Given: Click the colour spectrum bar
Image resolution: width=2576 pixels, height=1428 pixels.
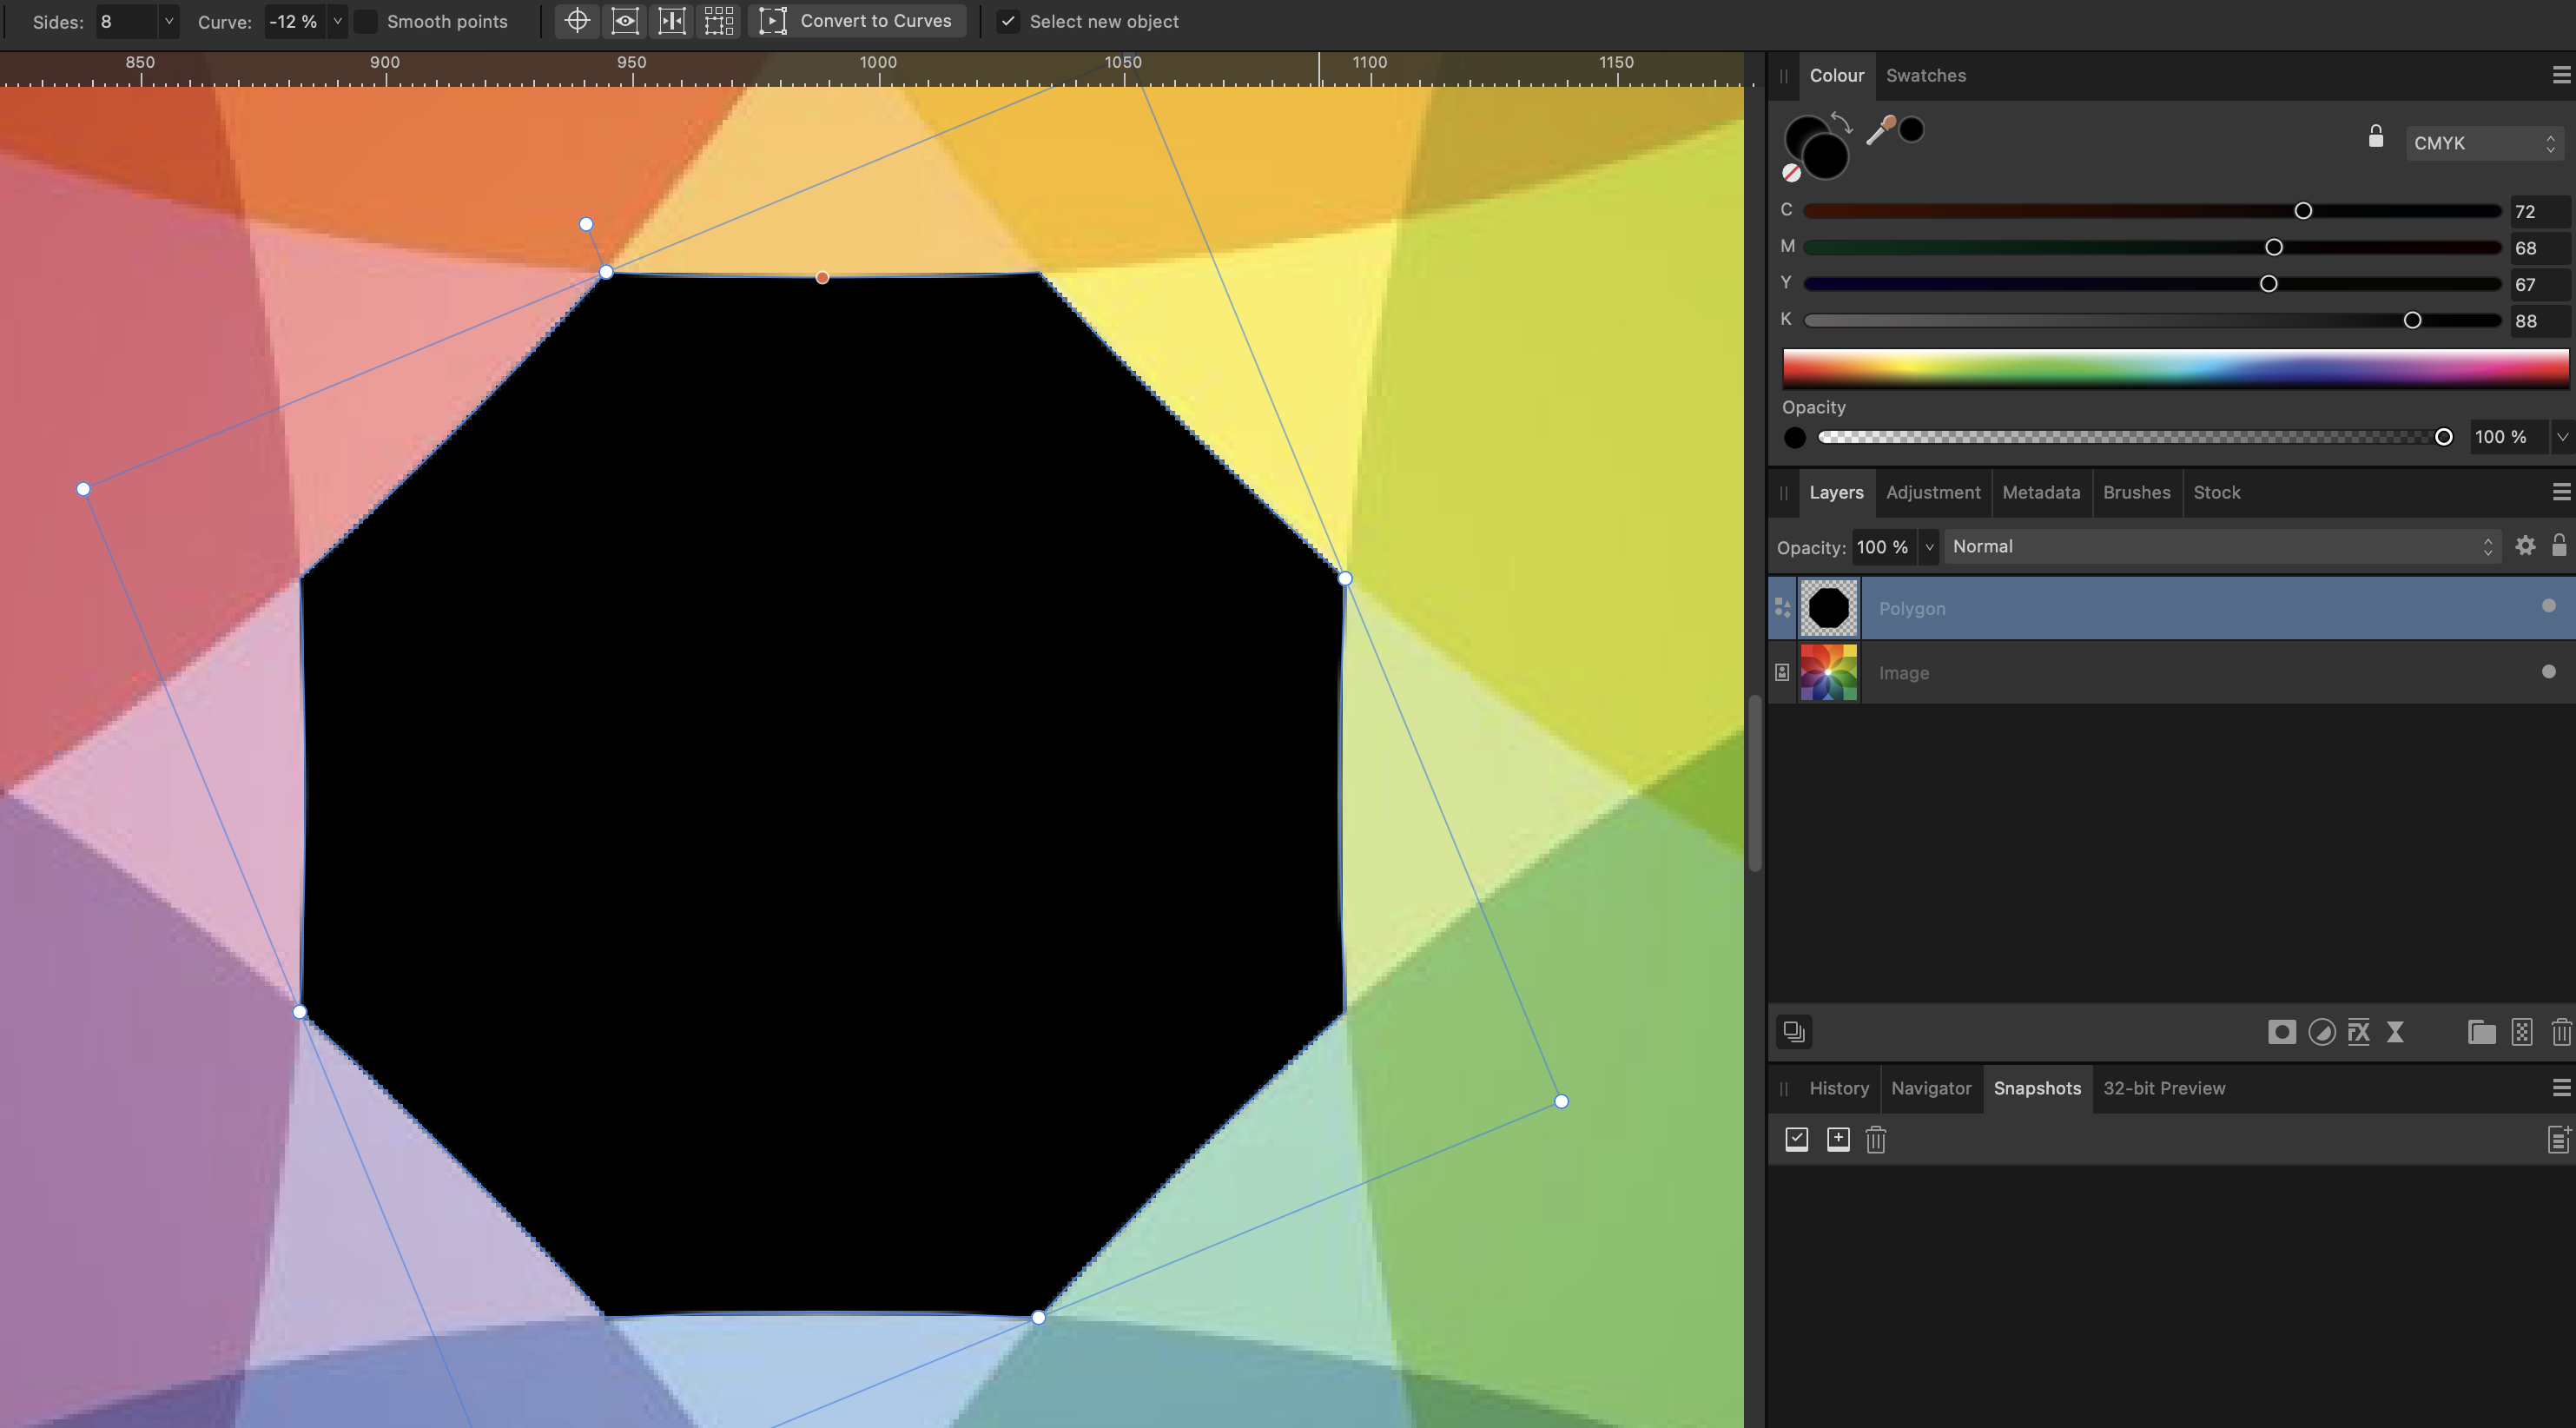Looking at the screenshot, I should [x=2175, y=368].
